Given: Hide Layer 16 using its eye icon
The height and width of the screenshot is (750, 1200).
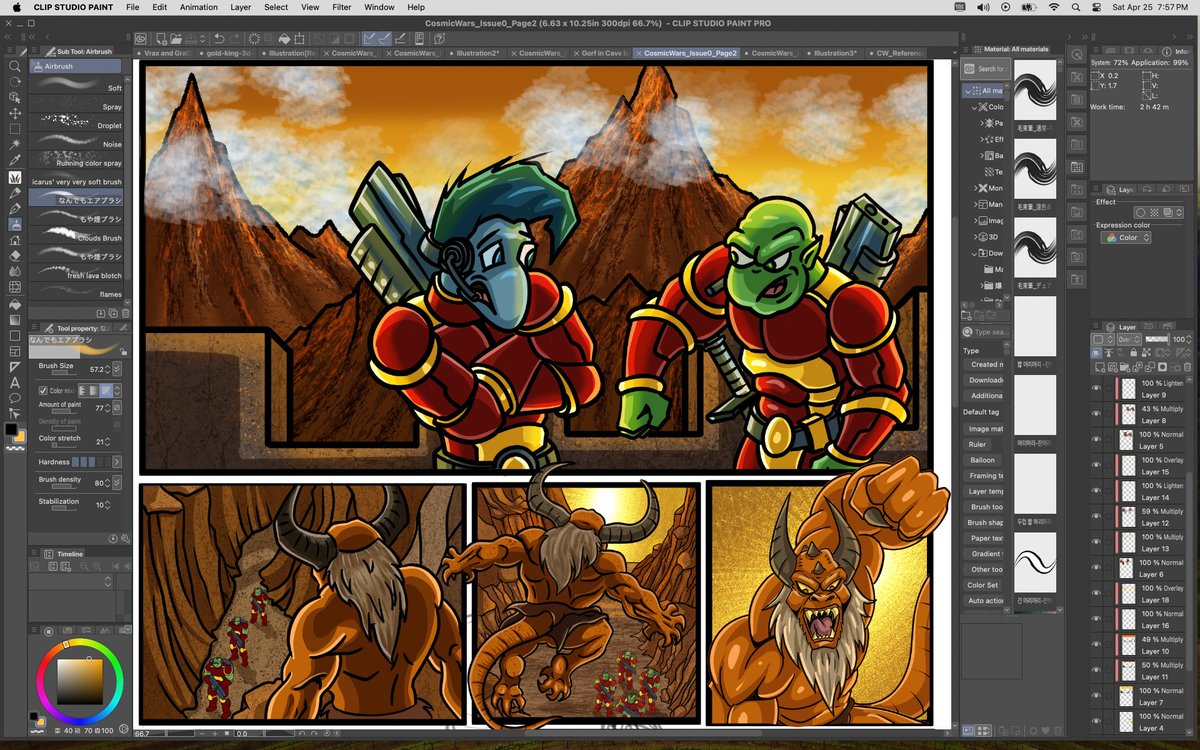Looking at the screenshot, I should (x=1097, y=619).
